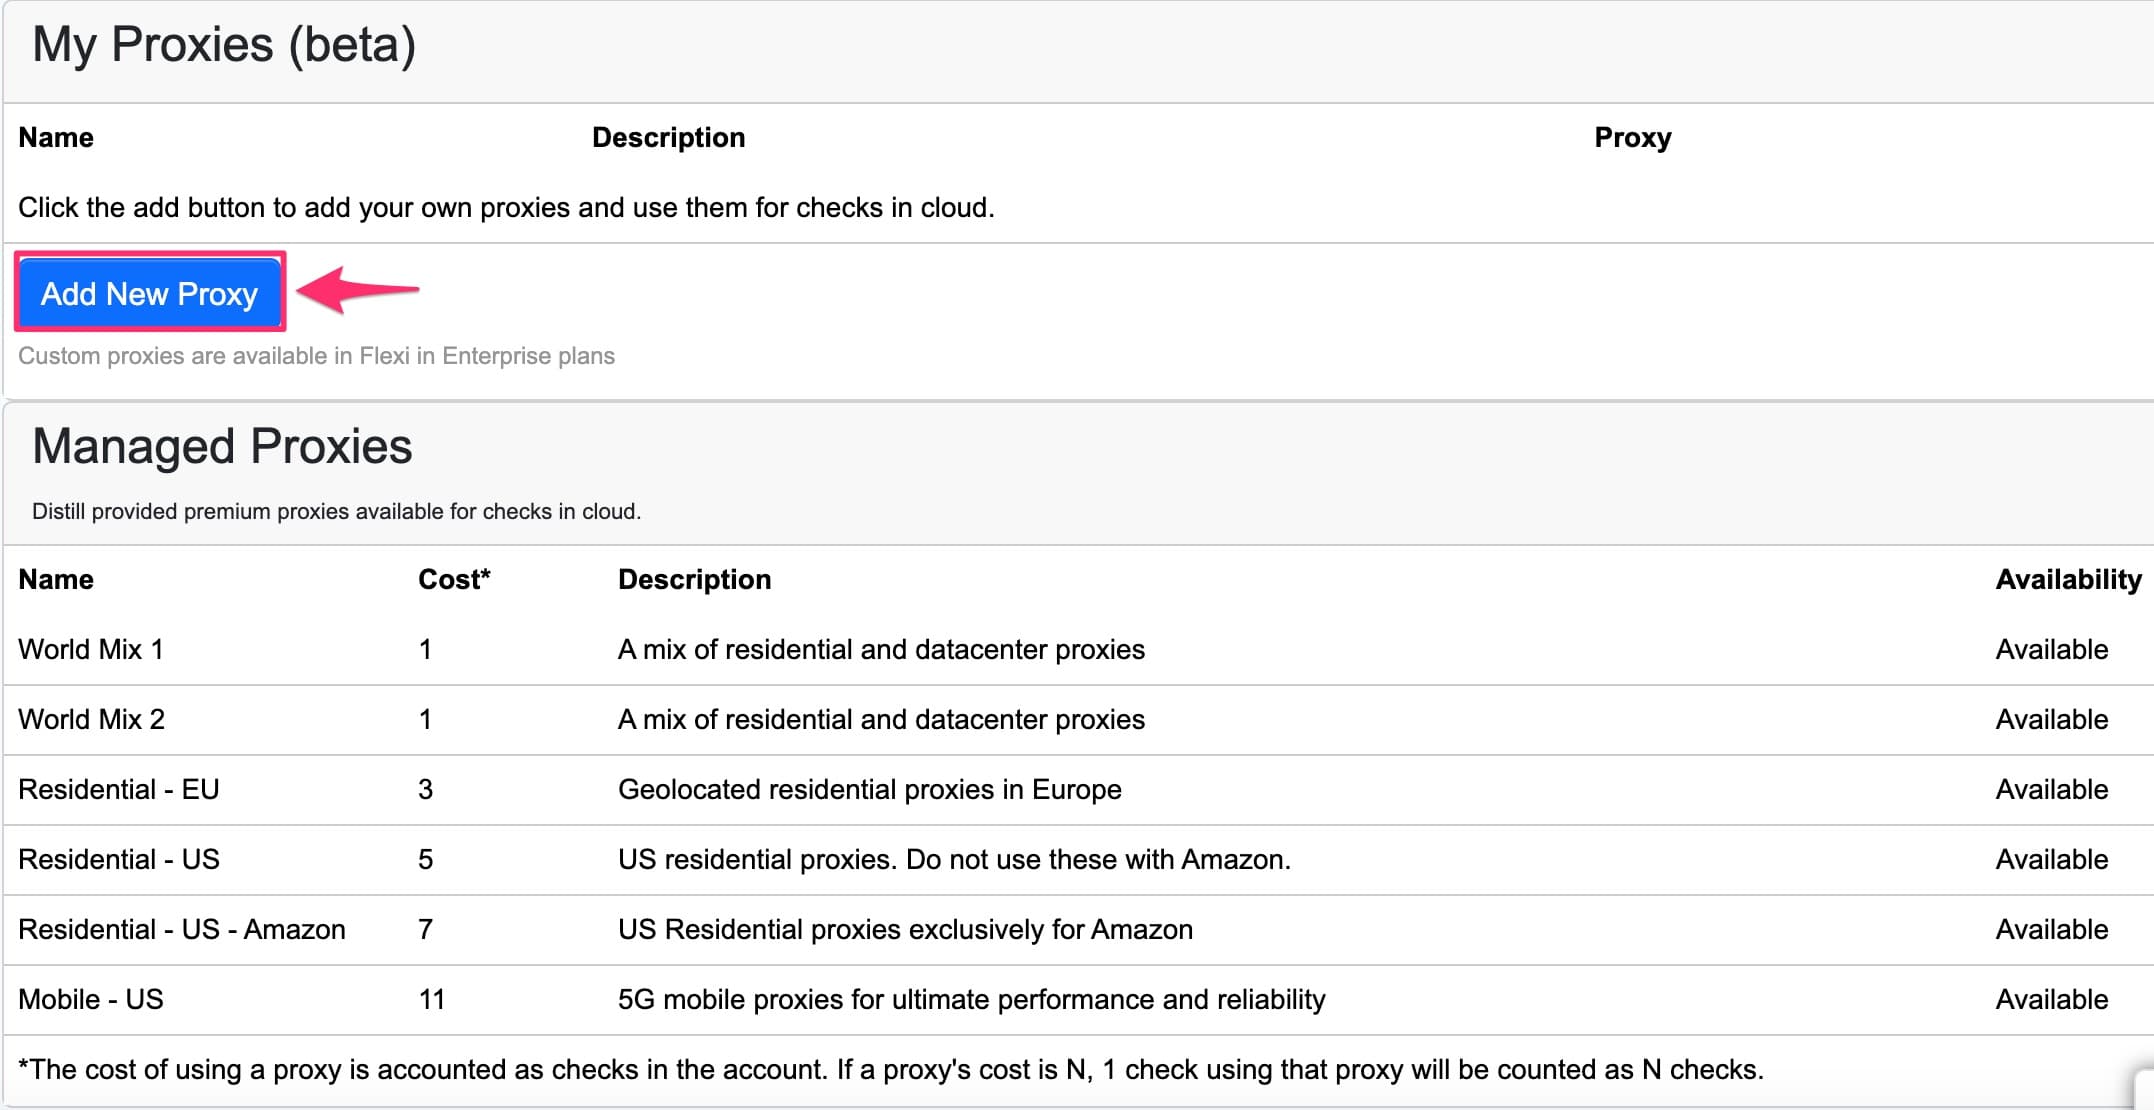Click the Cost* column header
Screen dimensions: 2154x1110
click(455, 579)
